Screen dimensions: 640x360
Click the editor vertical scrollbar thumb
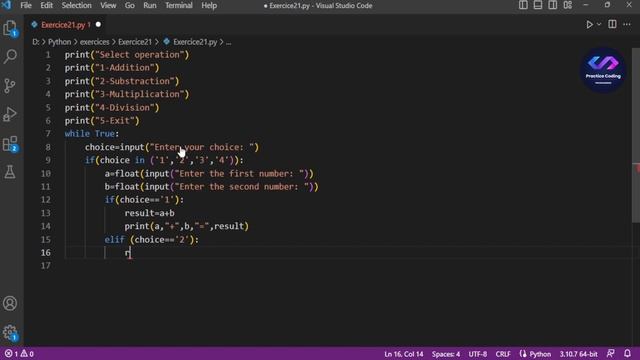tap(636, 136)
